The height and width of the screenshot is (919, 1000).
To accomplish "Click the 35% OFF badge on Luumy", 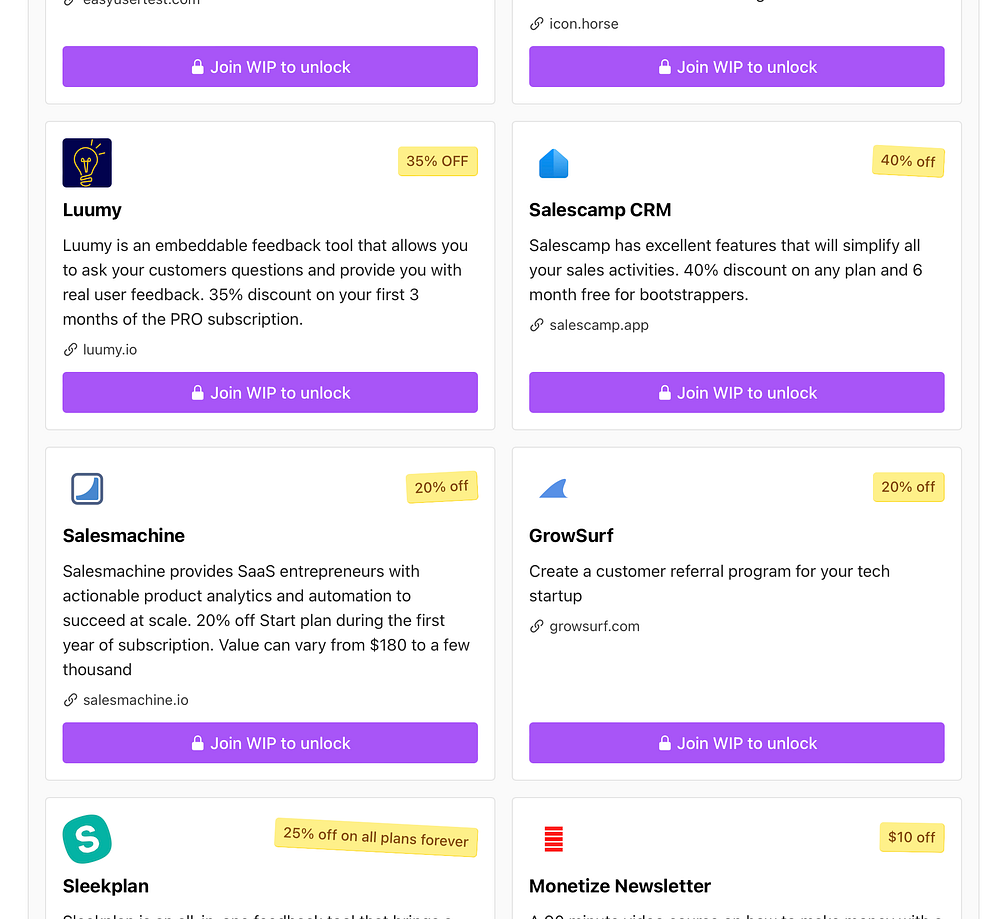I will coord(437,161).
